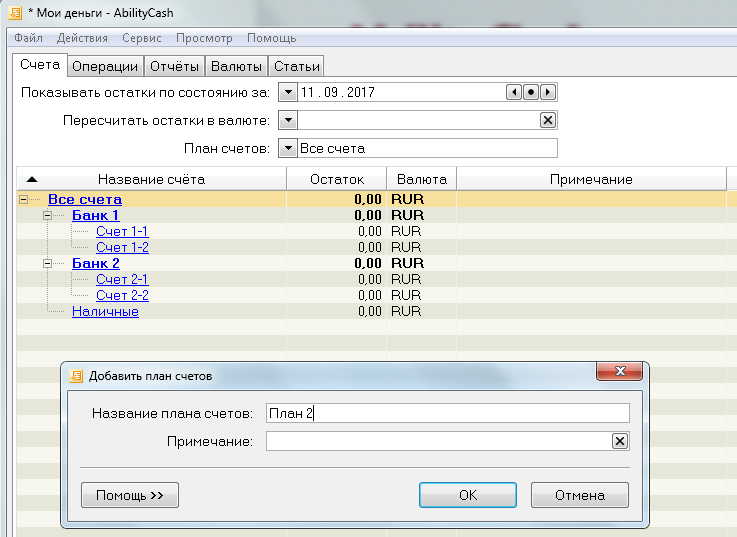Click the previous date arrow button
Viewport: 737px width, 537px height.
(x=515, y=92)
